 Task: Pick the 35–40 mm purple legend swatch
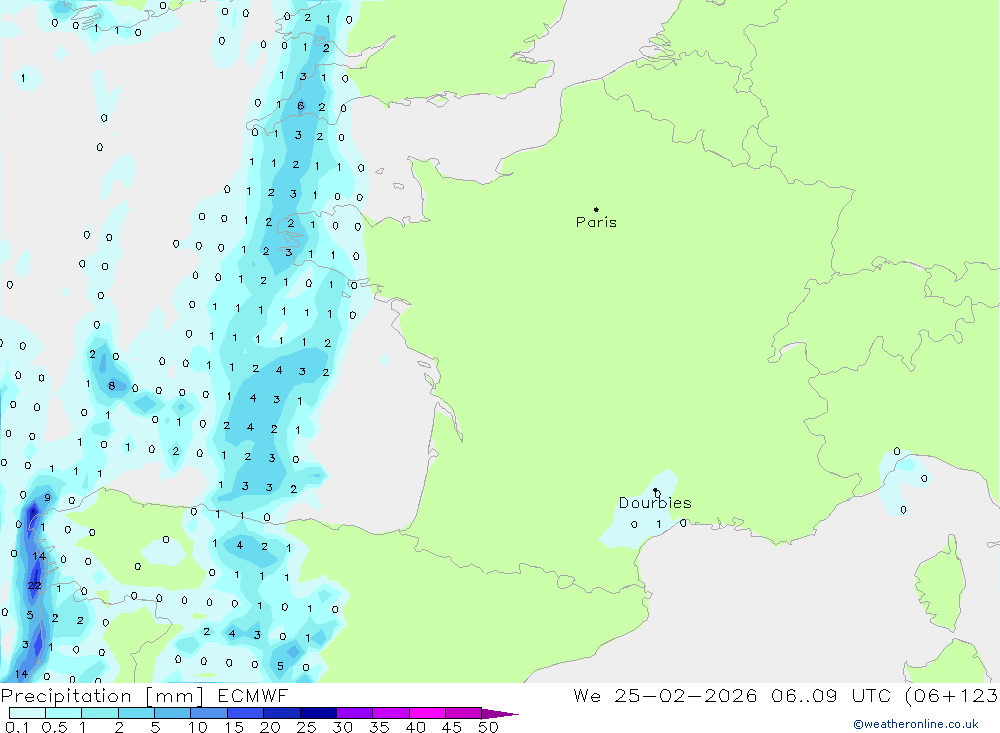(x=390, y=713)
